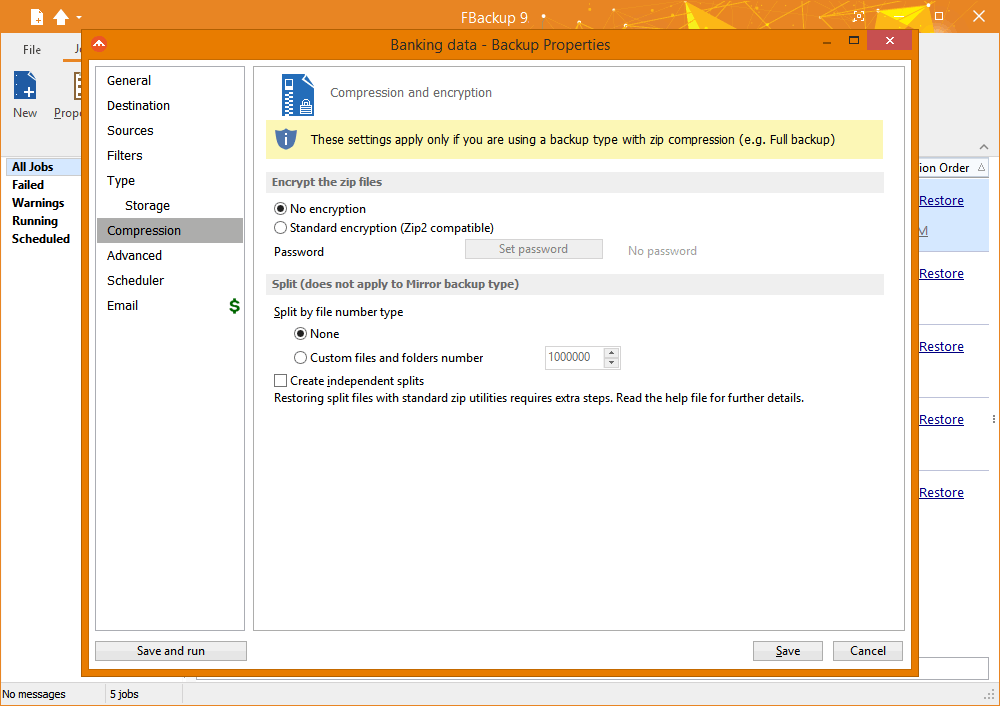Click the green dollar sign next to Email
The height and width of the screenshot is (706, 1000).
pos(234,306)
